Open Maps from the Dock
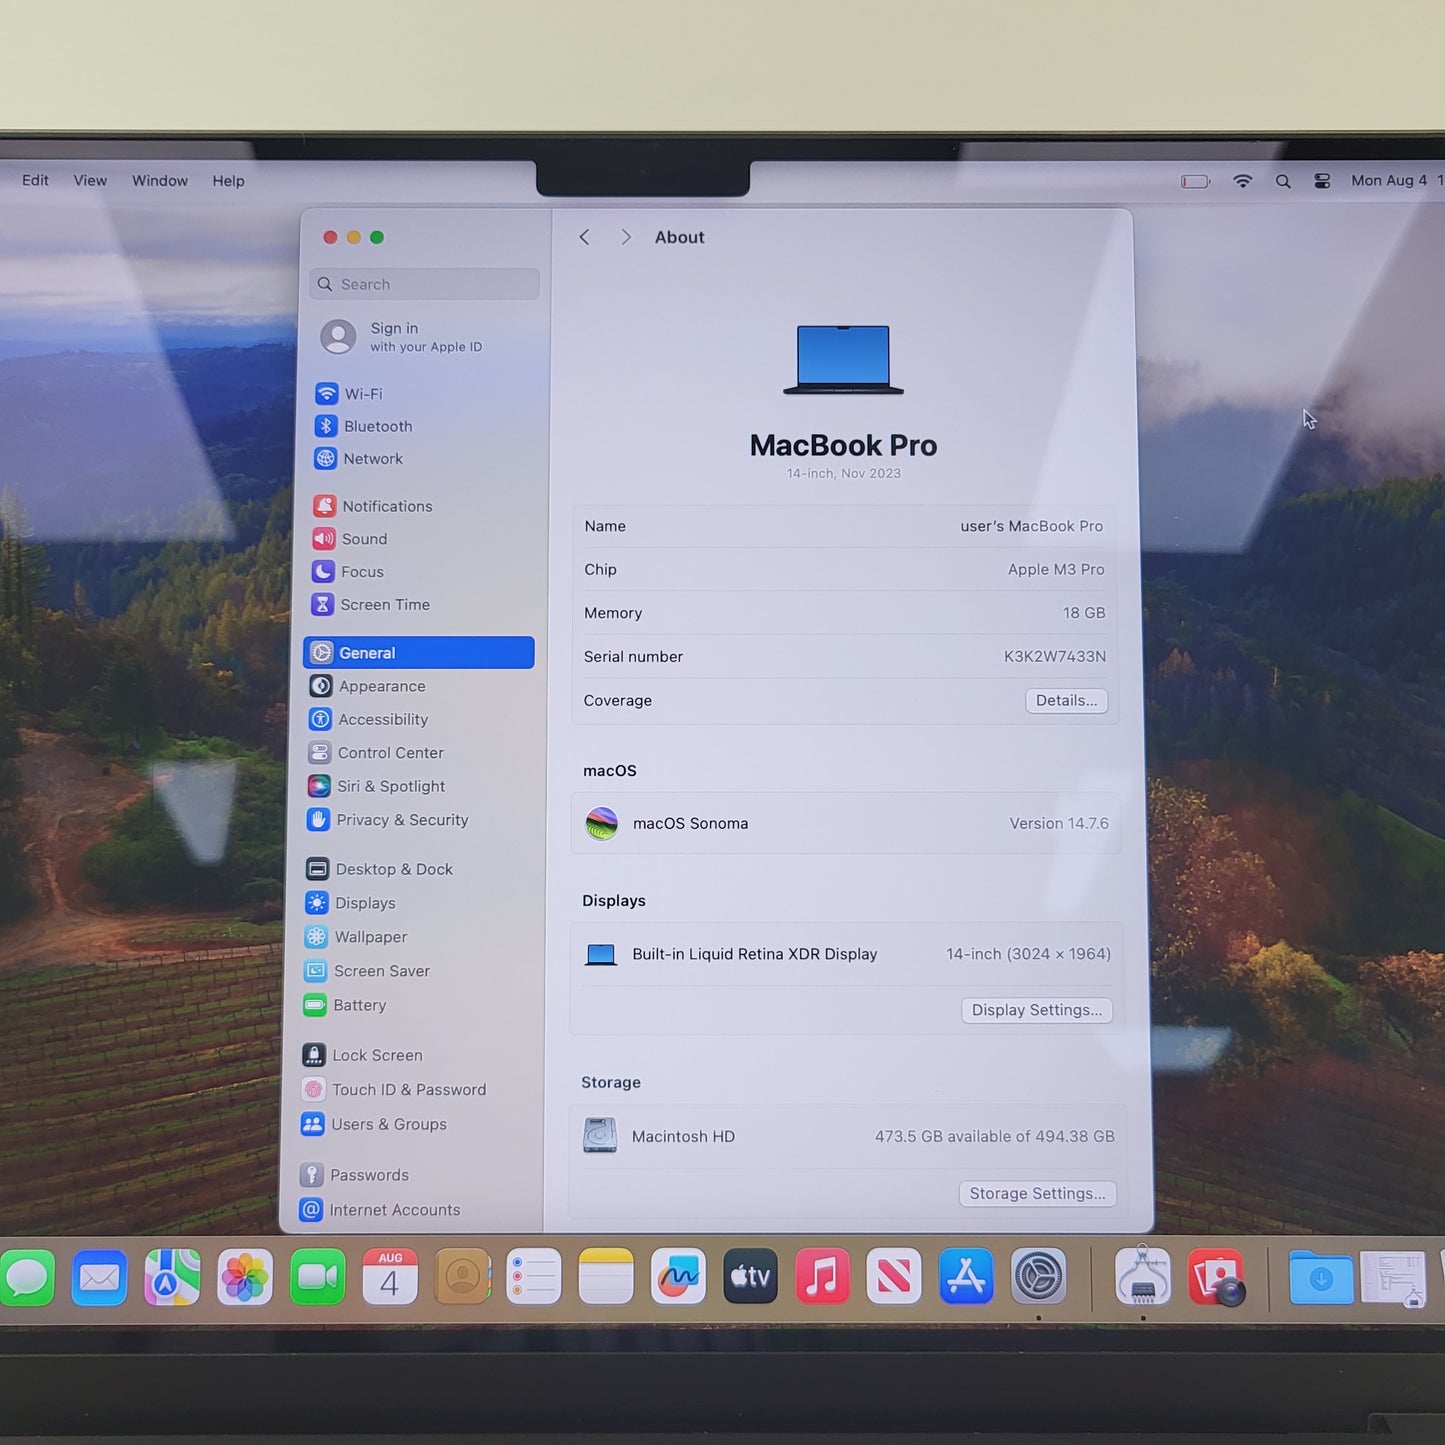Viewport: 1445px width, 1445px height. coord(172,1278)
